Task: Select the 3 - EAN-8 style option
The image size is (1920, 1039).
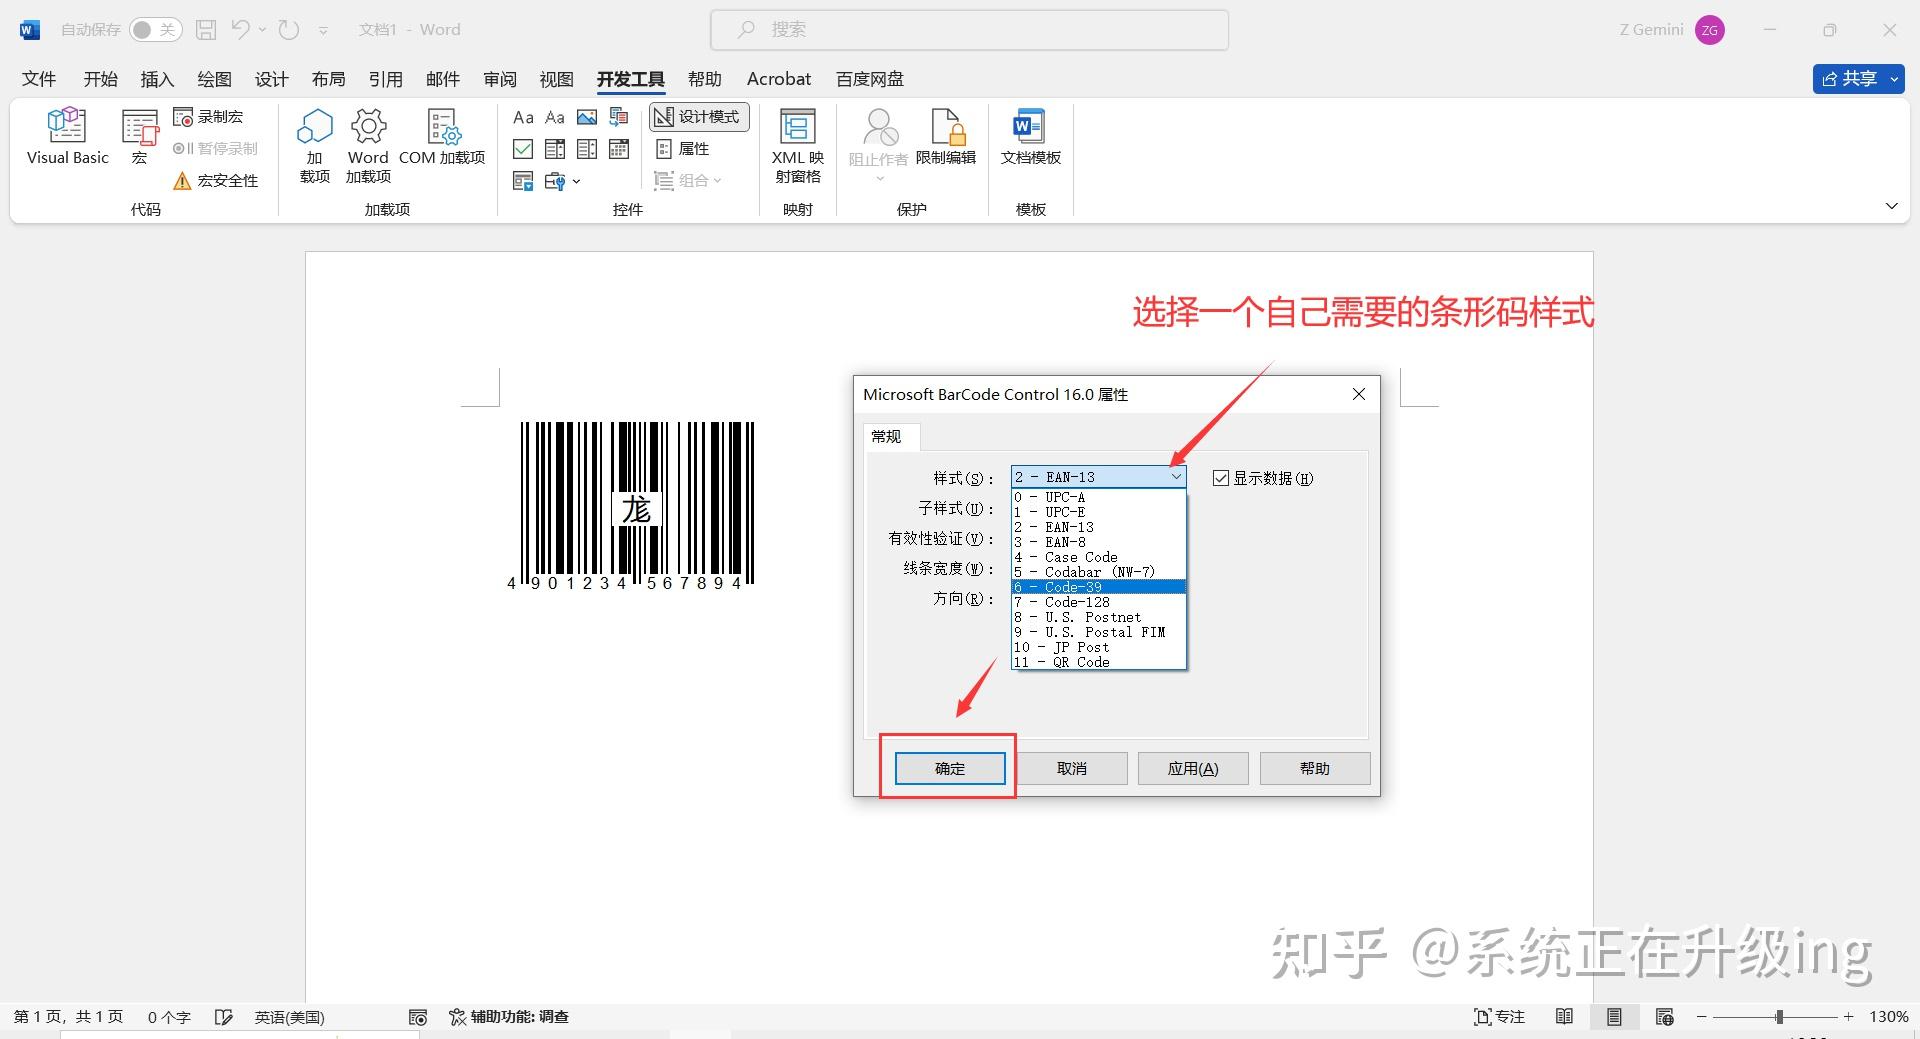Action: pos(1098,542)
